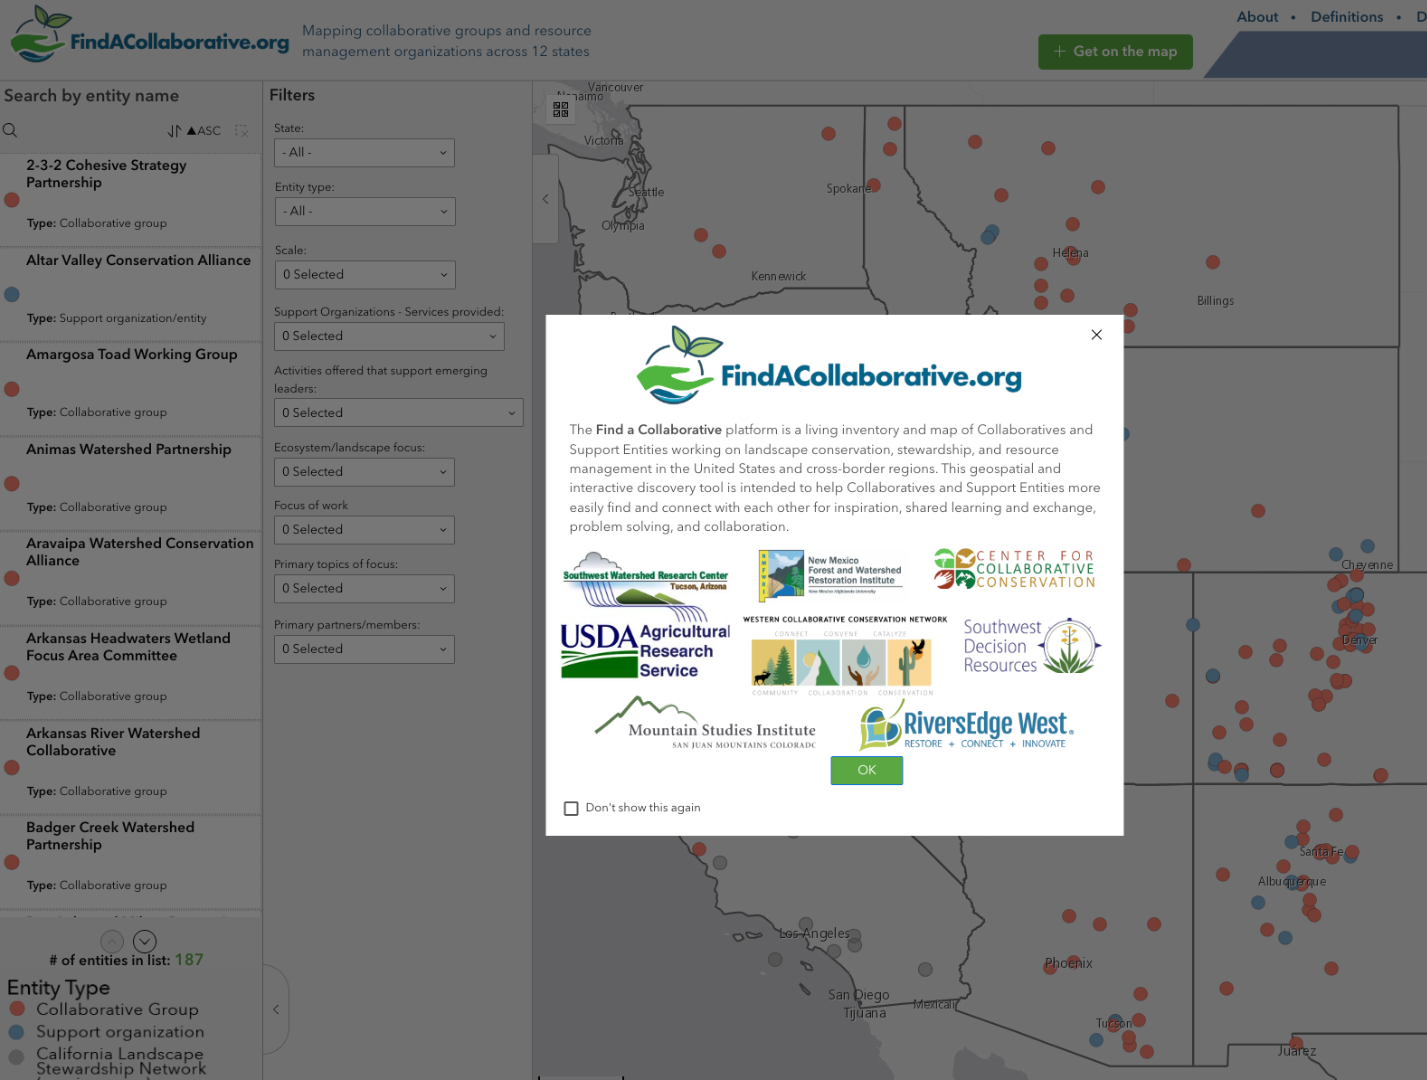Click red dot beside 2-3-2 Cohesive Strategy Partnership
Viewport: 1427px width, 1080px height.
pyautogui.click(x=12, y=200)
